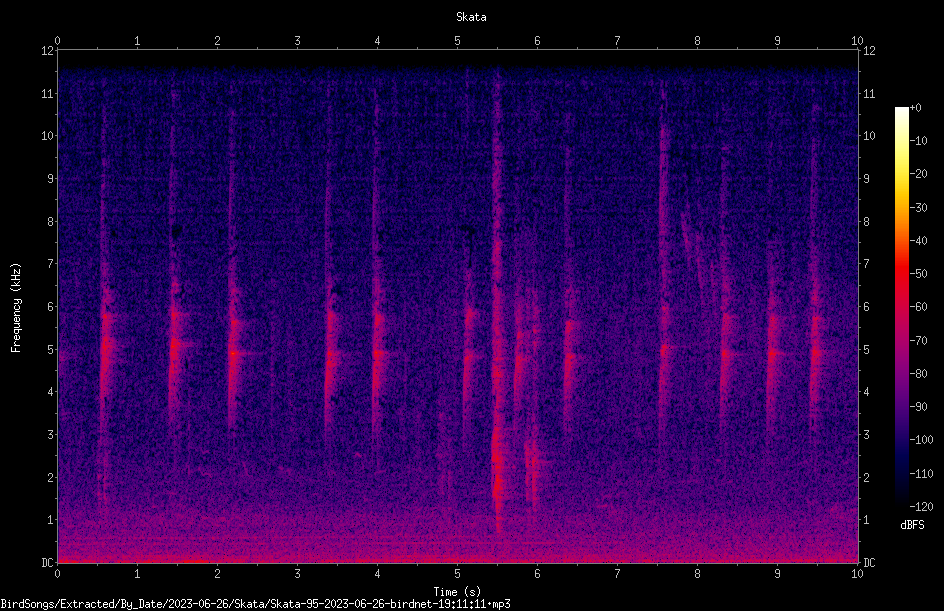Click the "-100" colorbar label

click(x=922, y=440)
